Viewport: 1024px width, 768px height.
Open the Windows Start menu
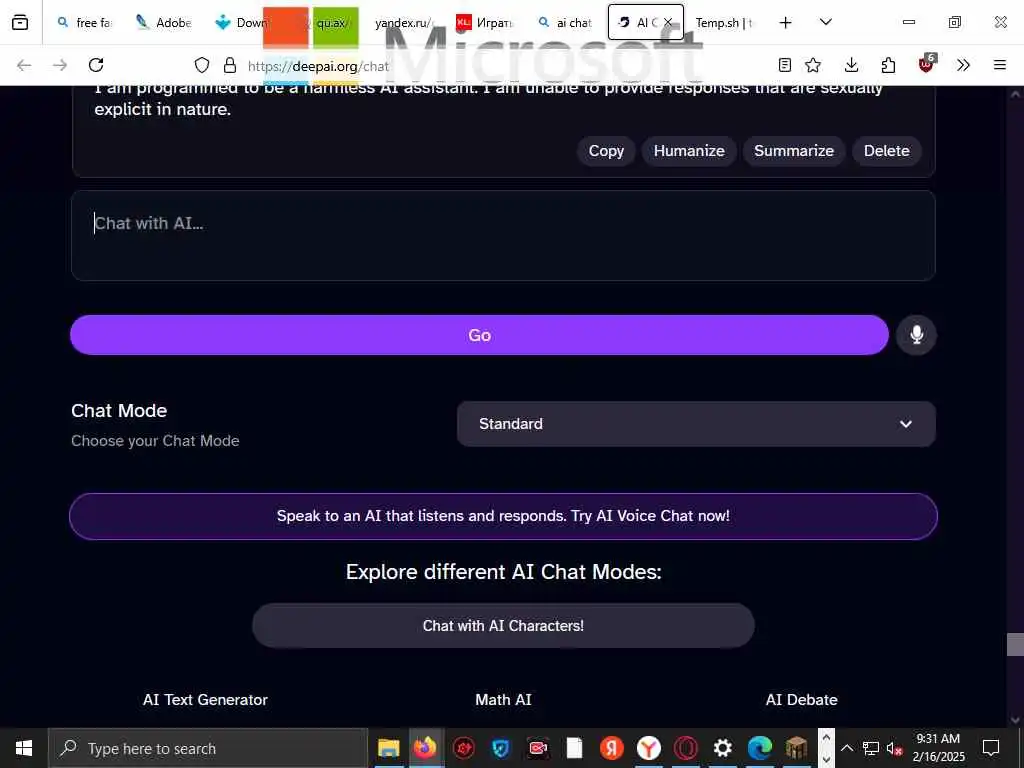coord(24,748)
